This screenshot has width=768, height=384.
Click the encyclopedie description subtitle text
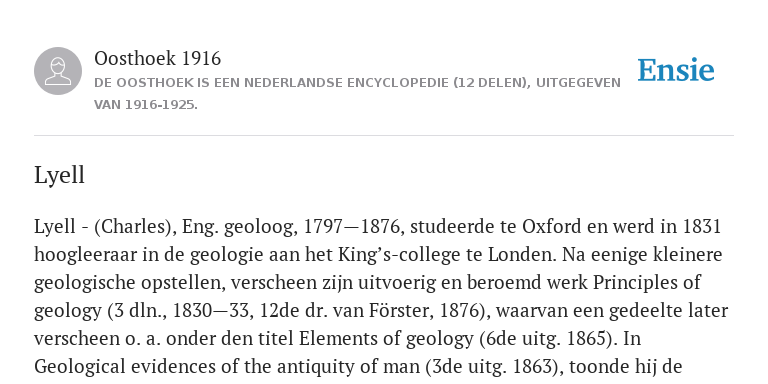(x=357, y=94)
